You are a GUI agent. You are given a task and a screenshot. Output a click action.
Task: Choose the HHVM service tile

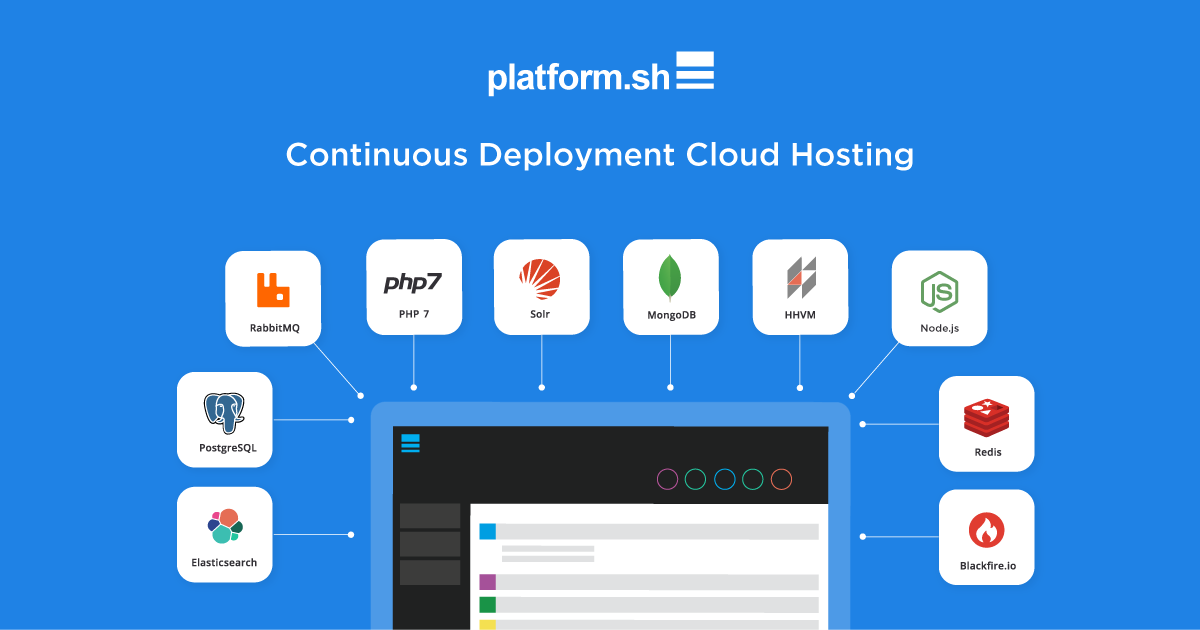coord(800,287)
